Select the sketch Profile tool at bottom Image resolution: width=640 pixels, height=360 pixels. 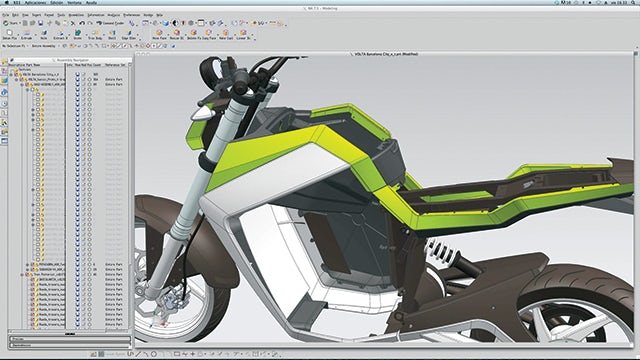pos(130,354)
